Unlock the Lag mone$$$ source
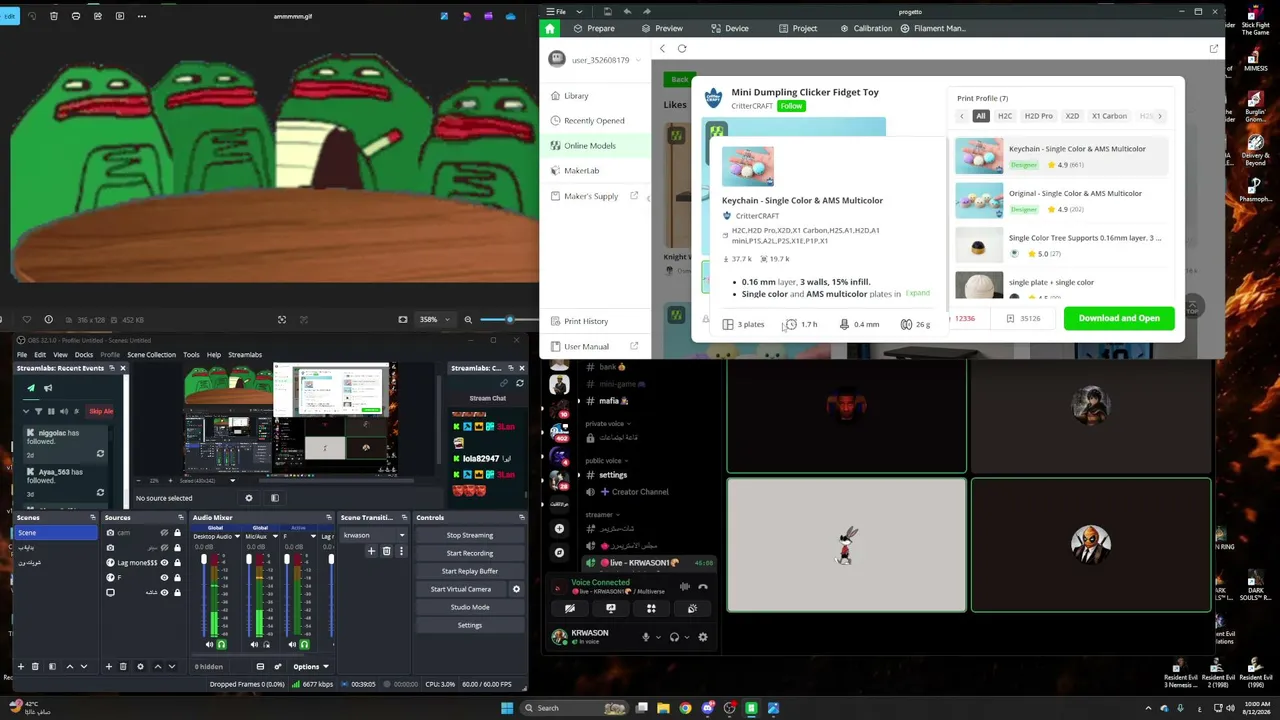Image resolution: width=1280 pixels, height=720 pixels. point(177,563)
